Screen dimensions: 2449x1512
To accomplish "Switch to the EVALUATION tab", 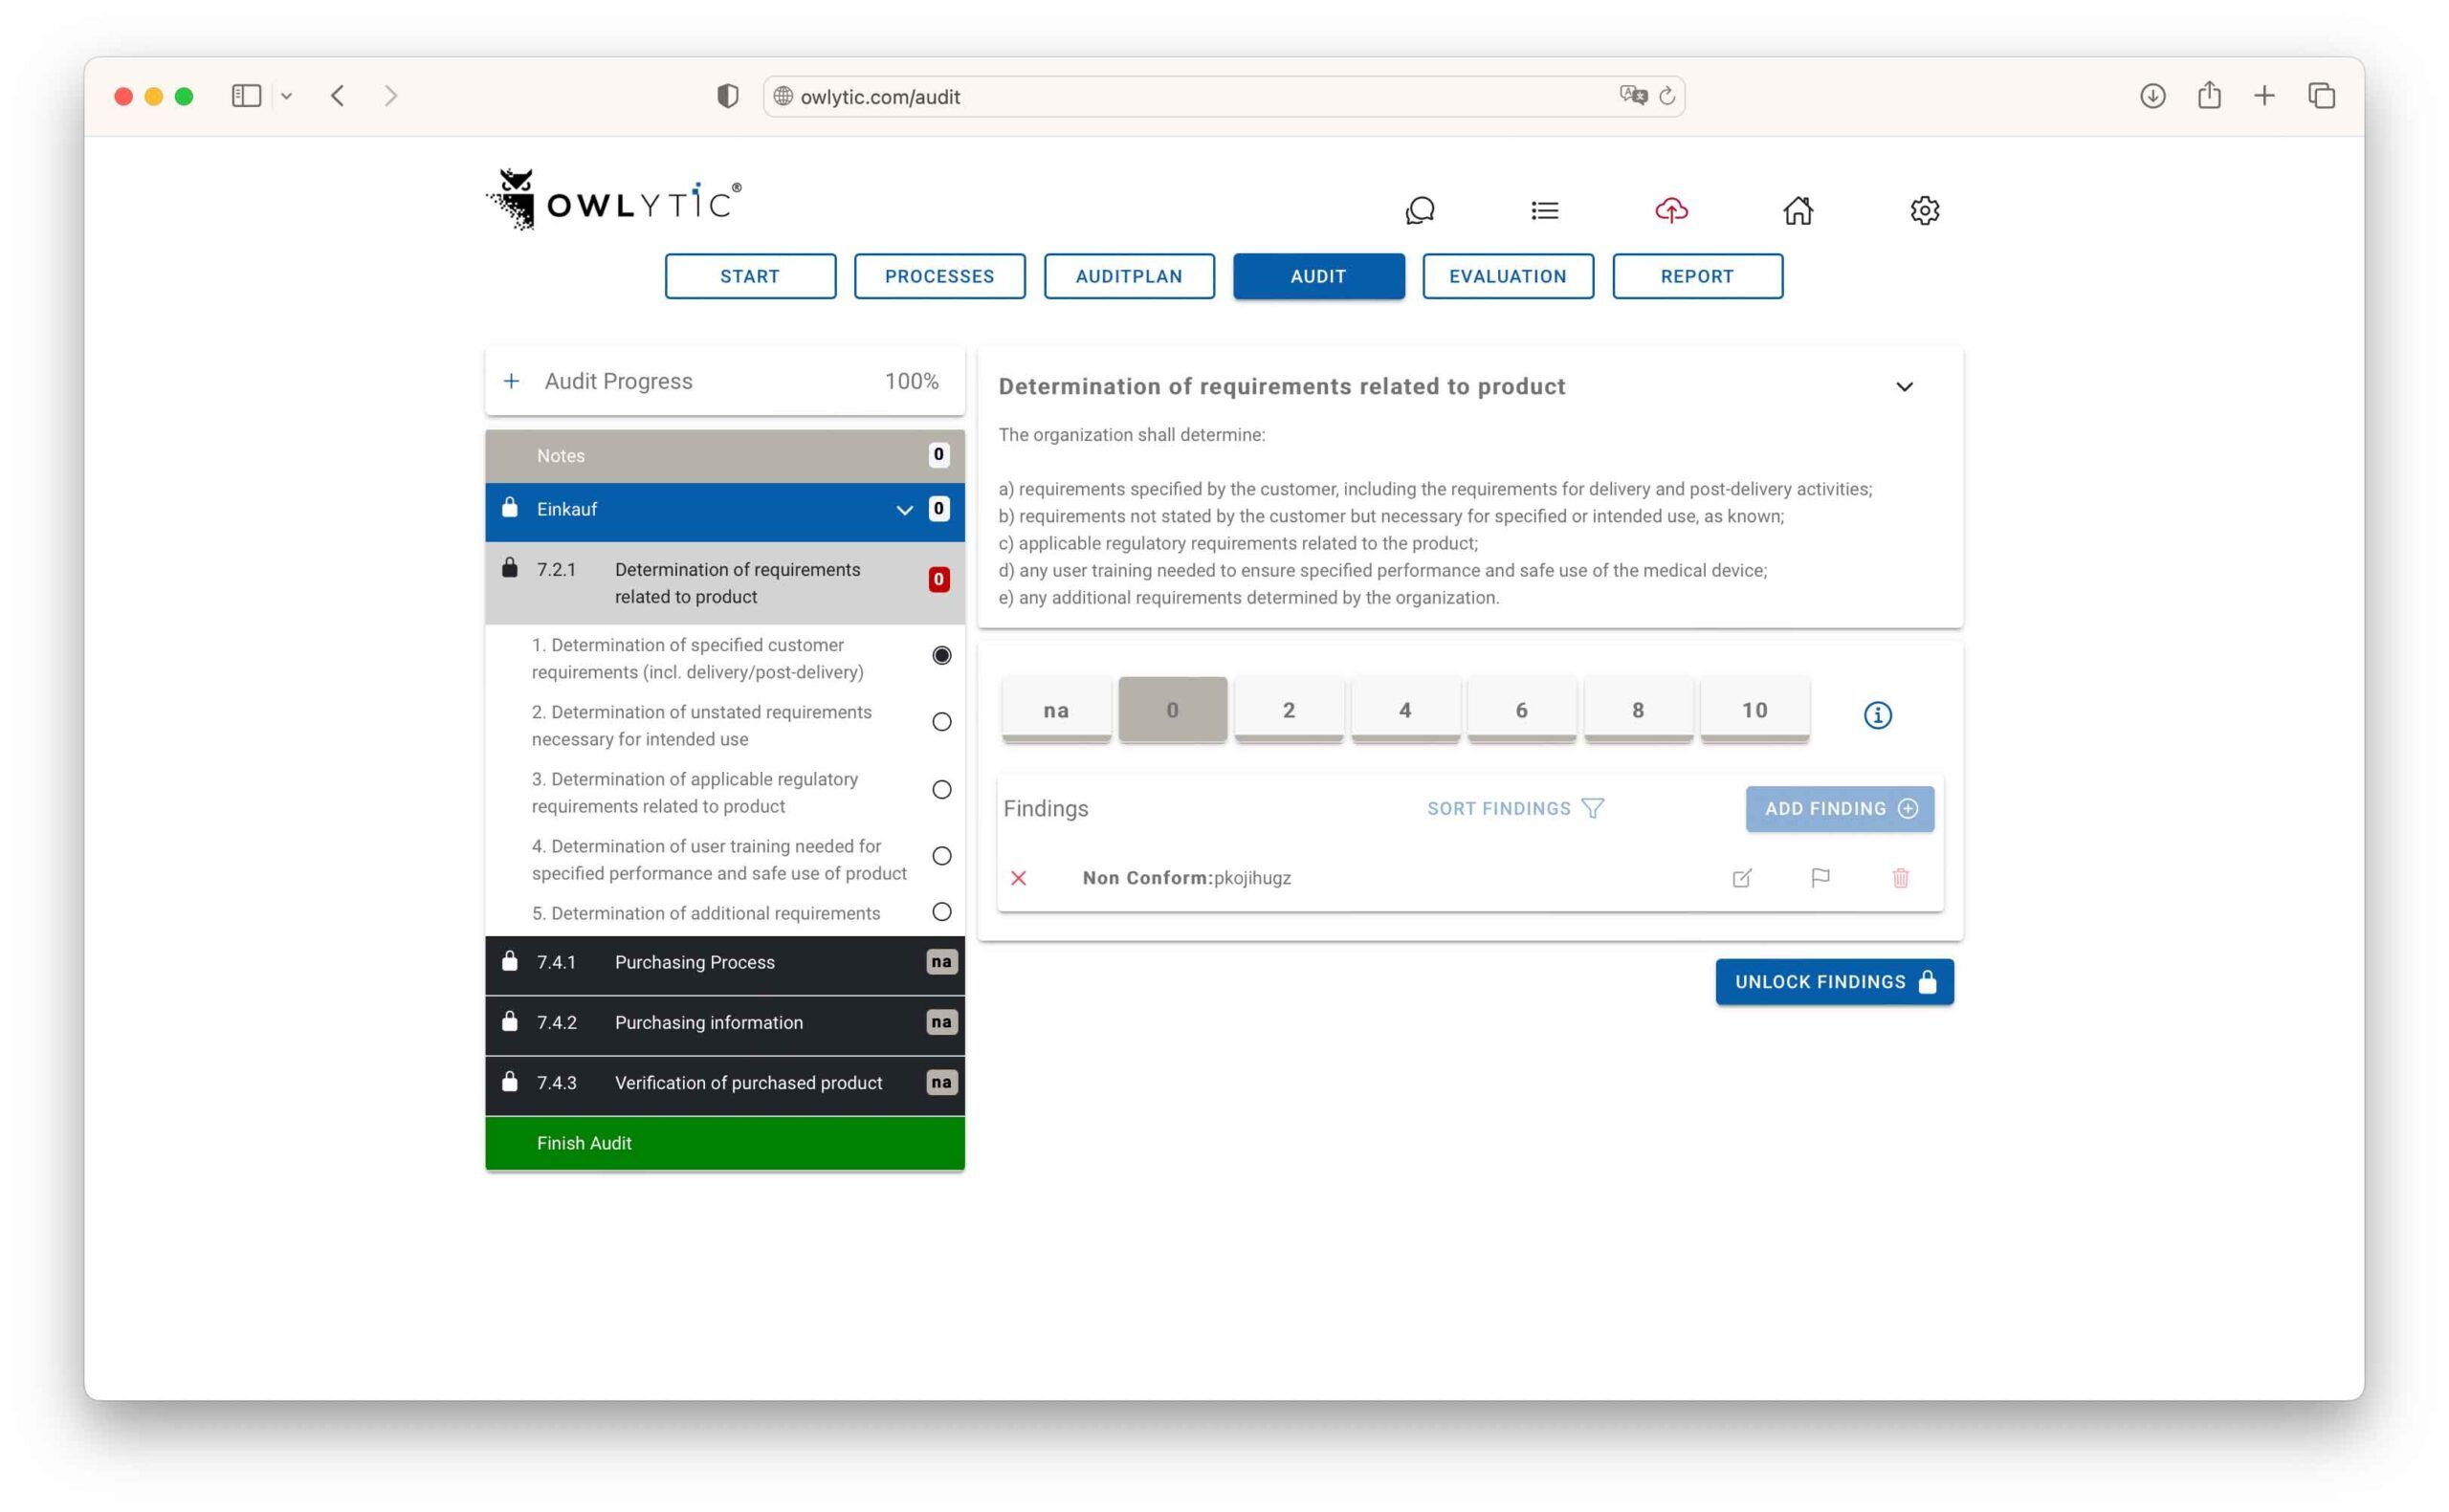I will tap(1507, 276).
